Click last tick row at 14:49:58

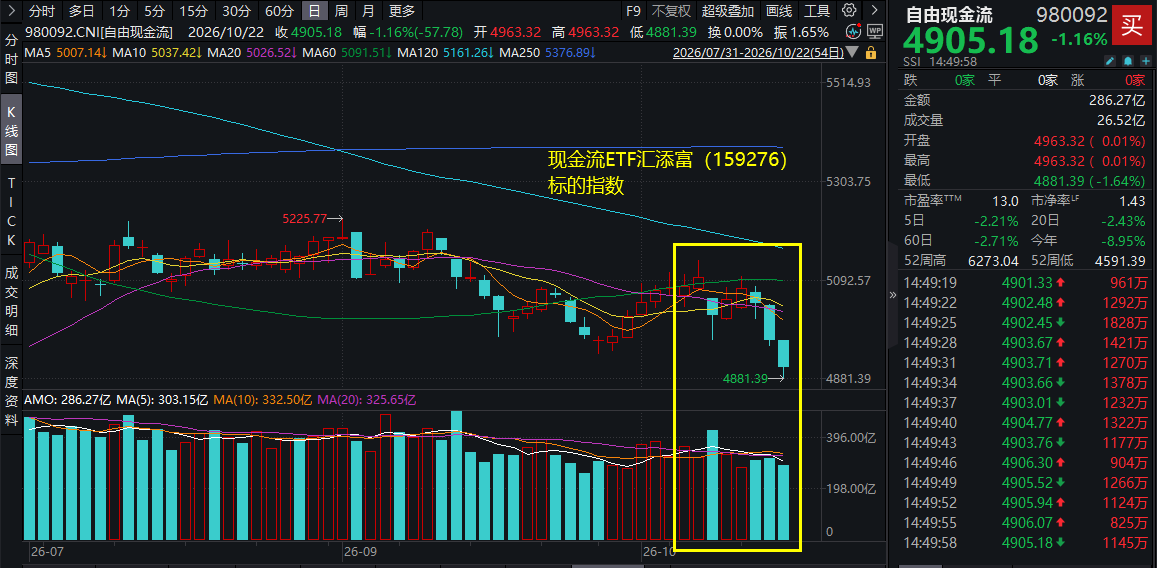click(1025, 544)
